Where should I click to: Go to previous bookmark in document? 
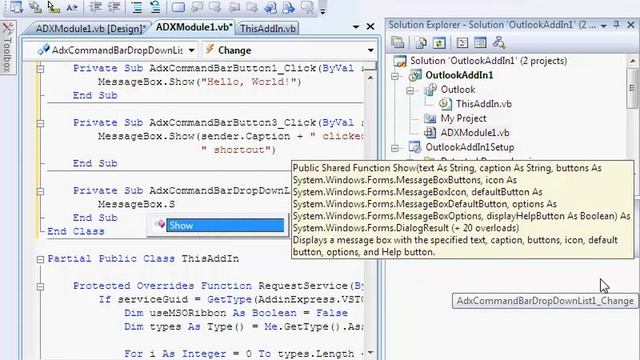pos(270,7)
